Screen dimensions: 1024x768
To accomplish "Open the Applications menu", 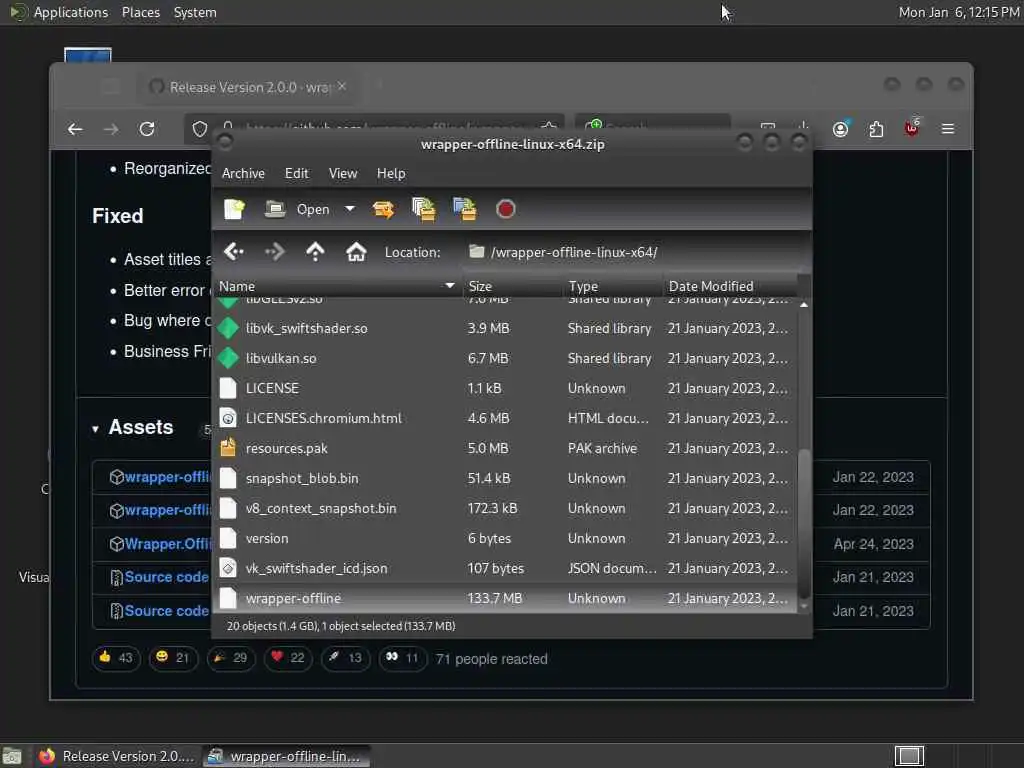I will (x=59, y=12).
